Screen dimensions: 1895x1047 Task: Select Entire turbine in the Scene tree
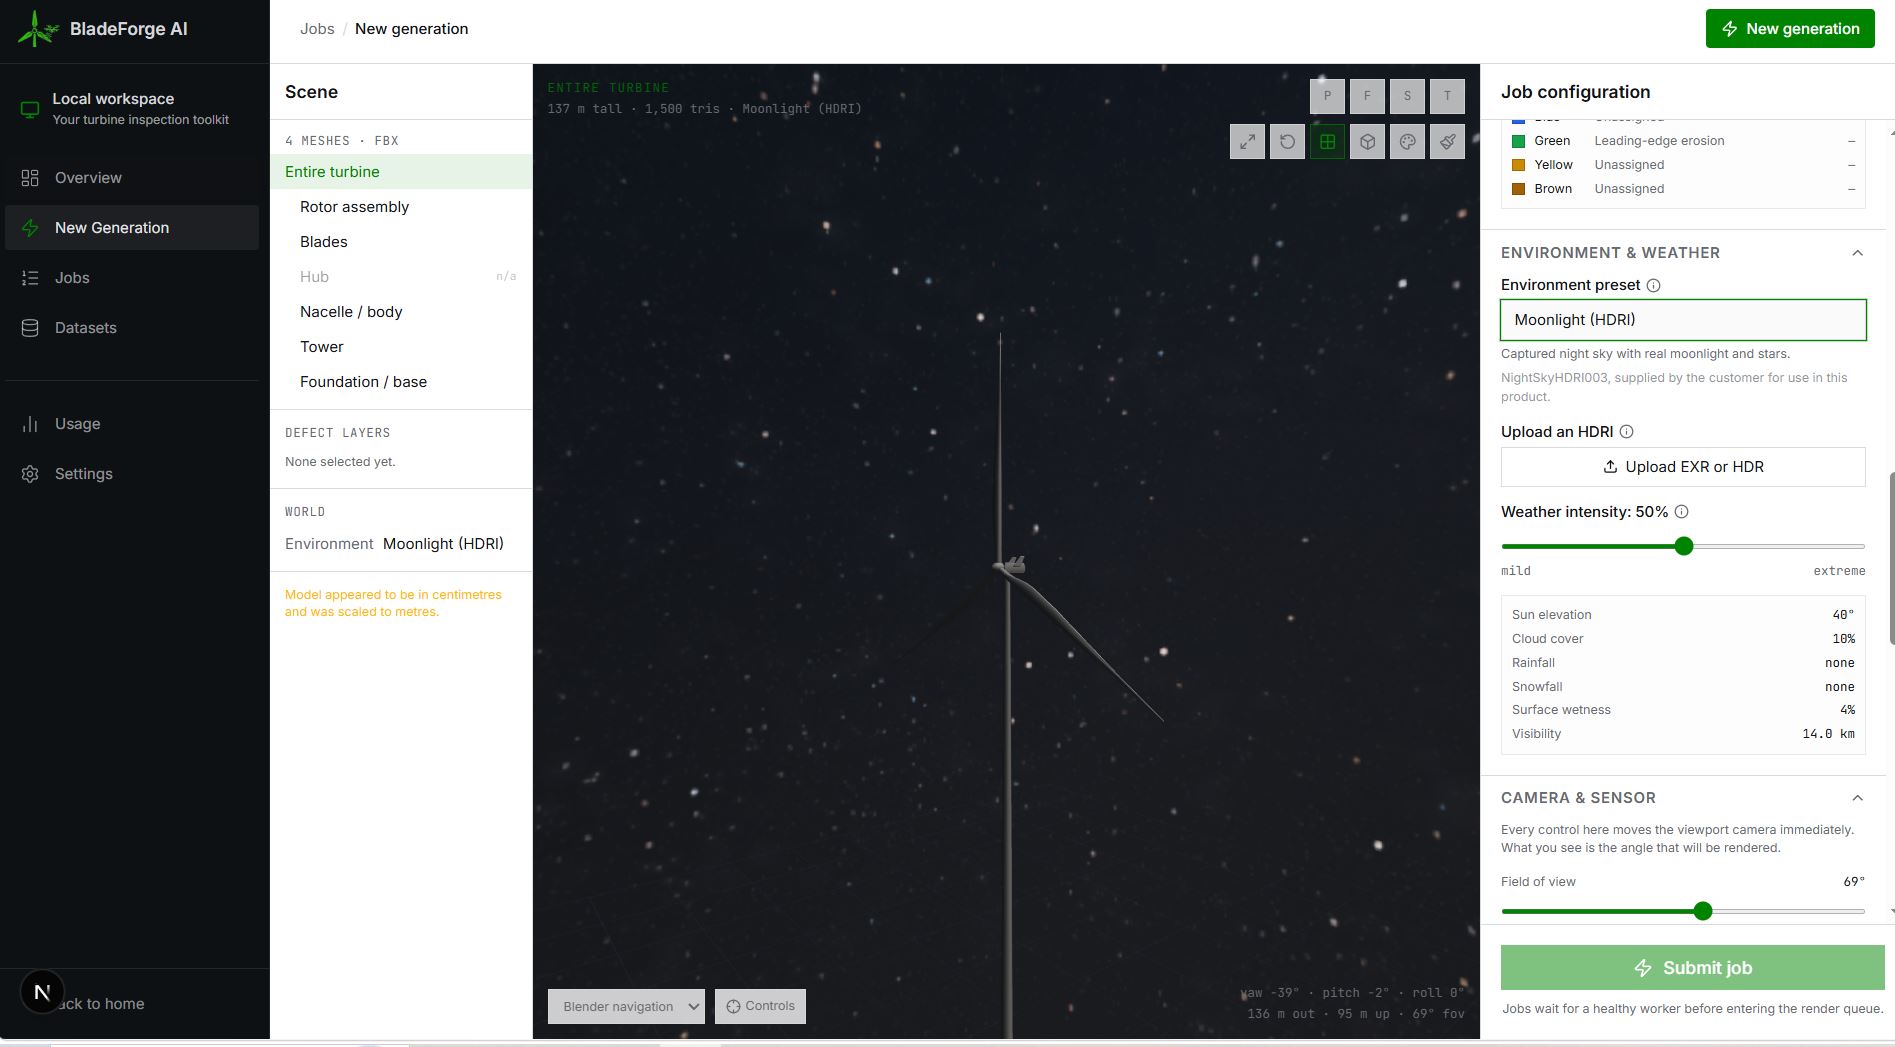point(401,172)
